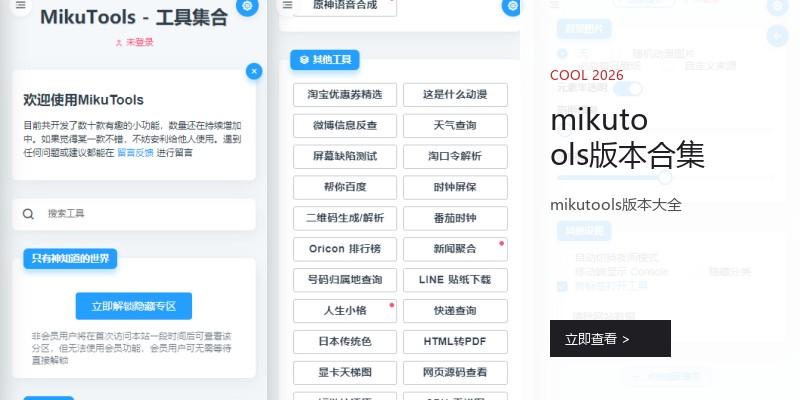Image resolution: width=800 pixels, height=400 pixels.
Task: Open the 快递查询 tool
Action: (x=455, y=311)
